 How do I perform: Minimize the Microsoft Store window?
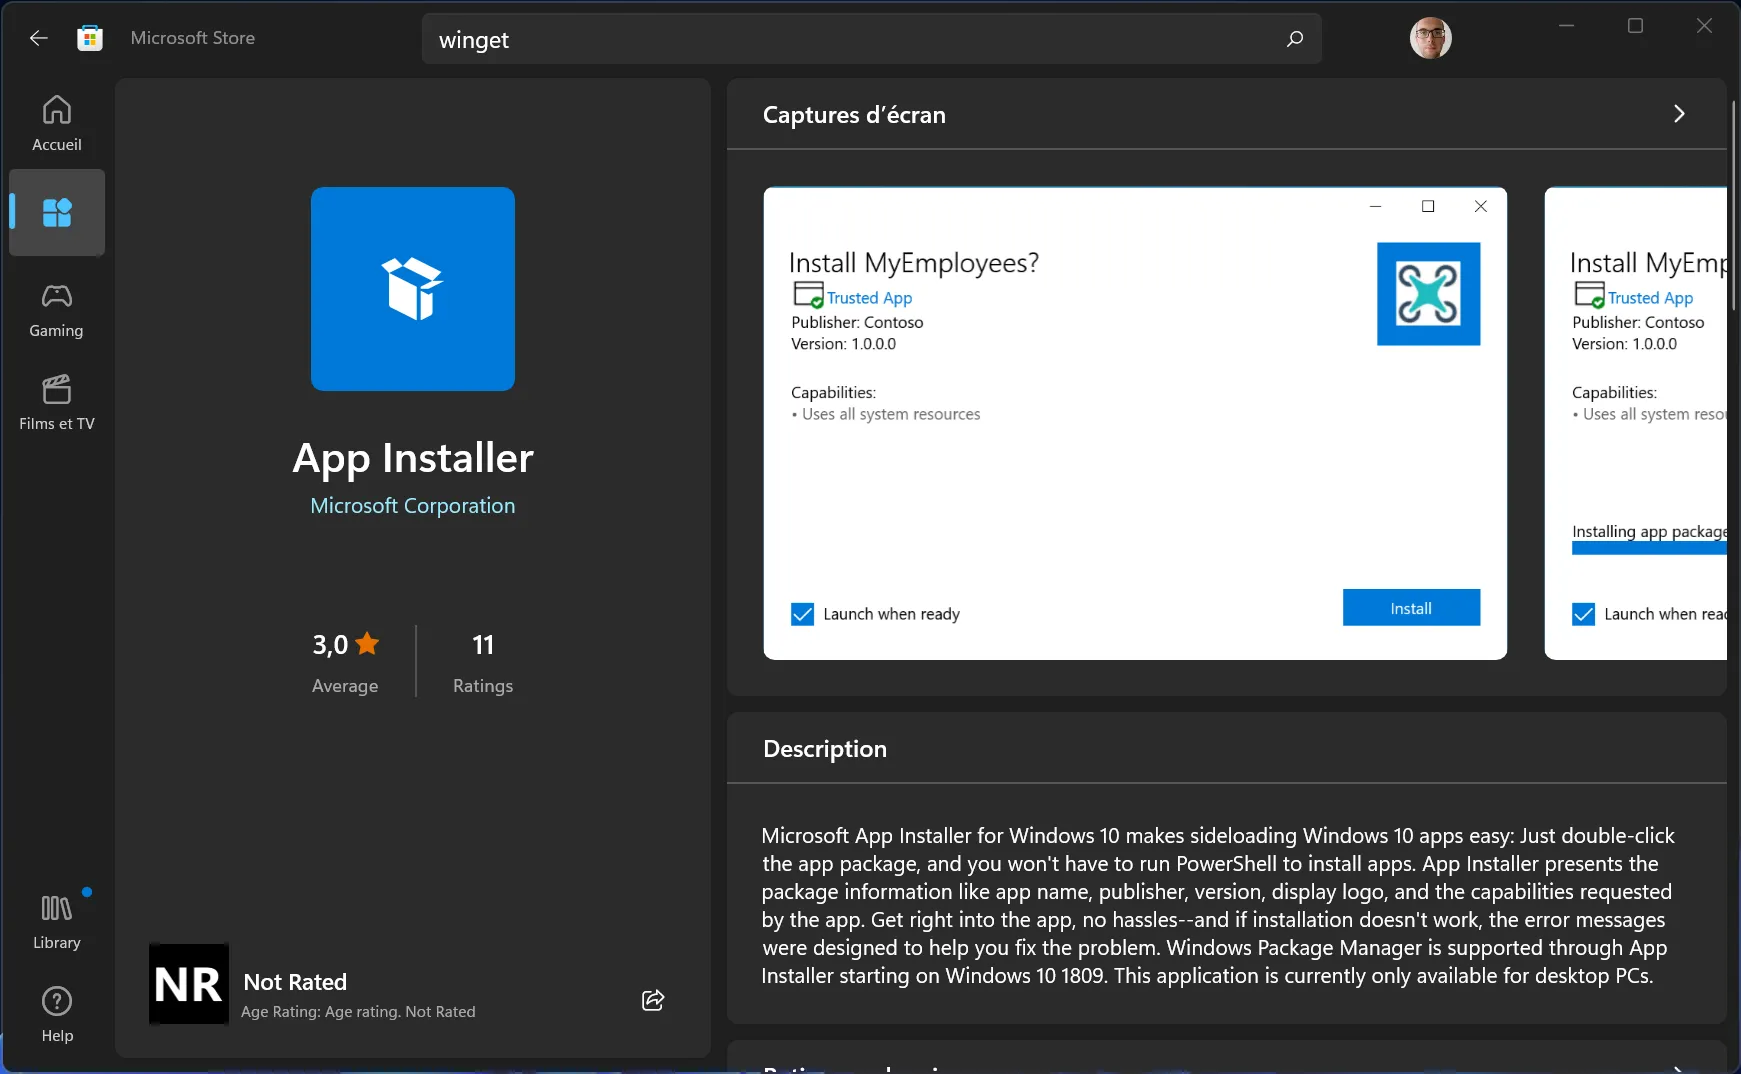(x=1566, y=26)
